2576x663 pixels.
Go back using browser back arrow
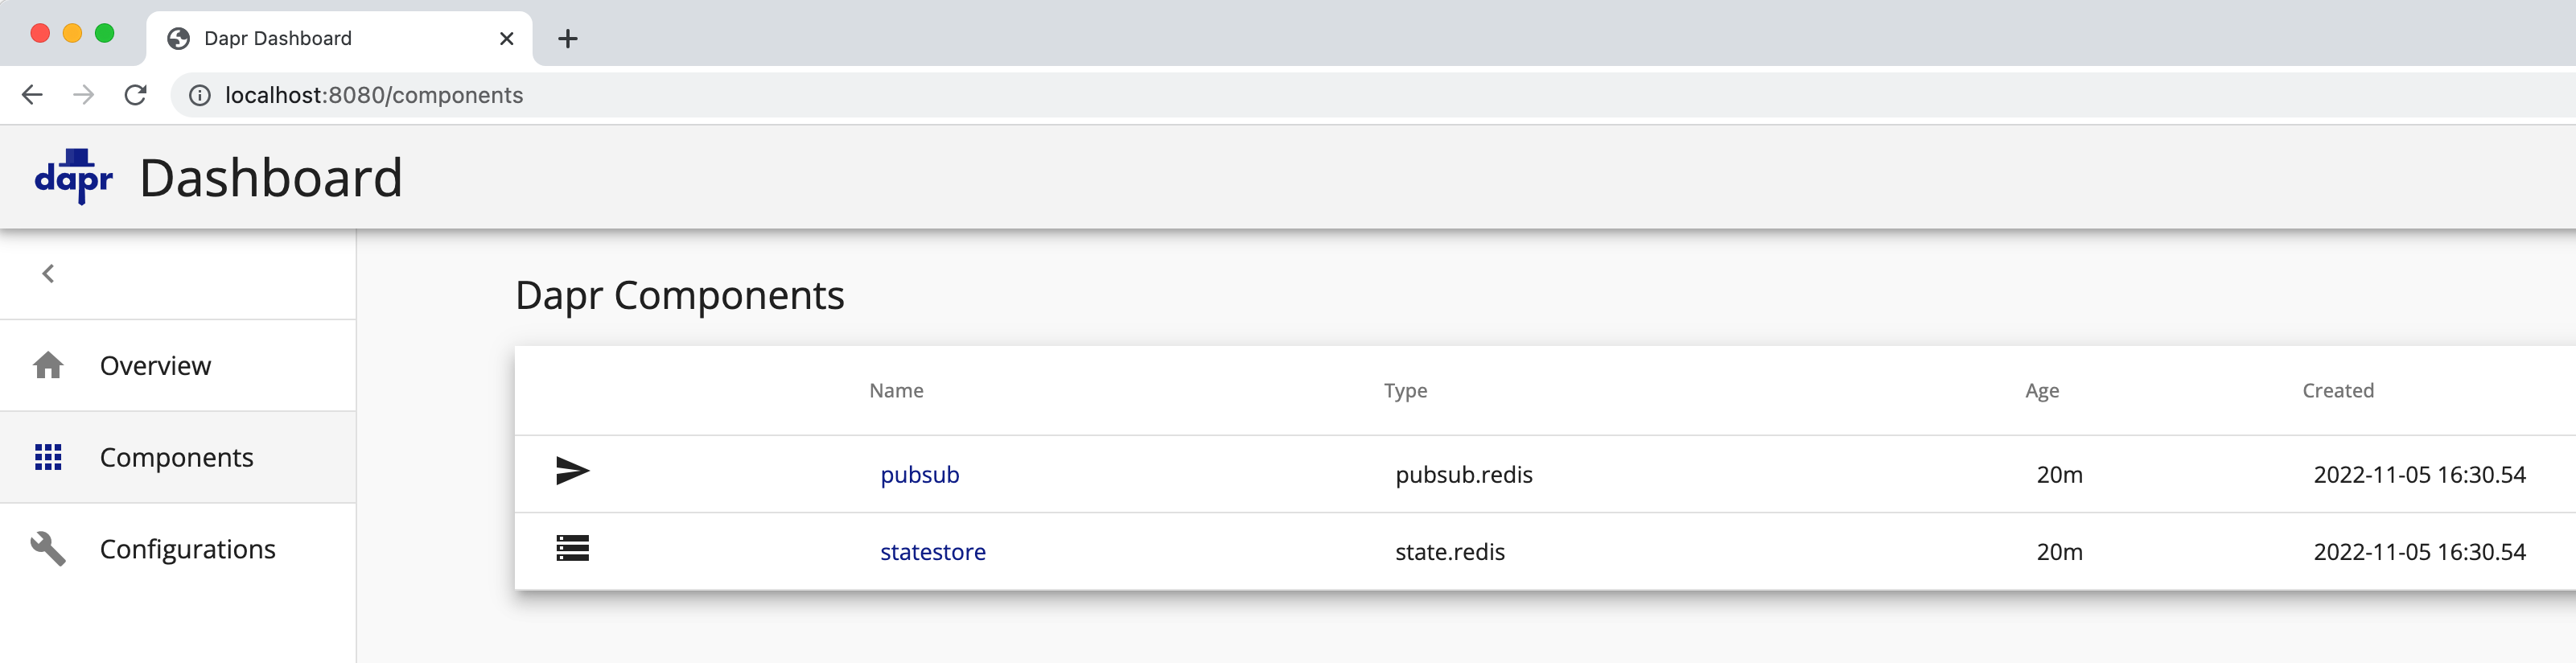(32, 95)
